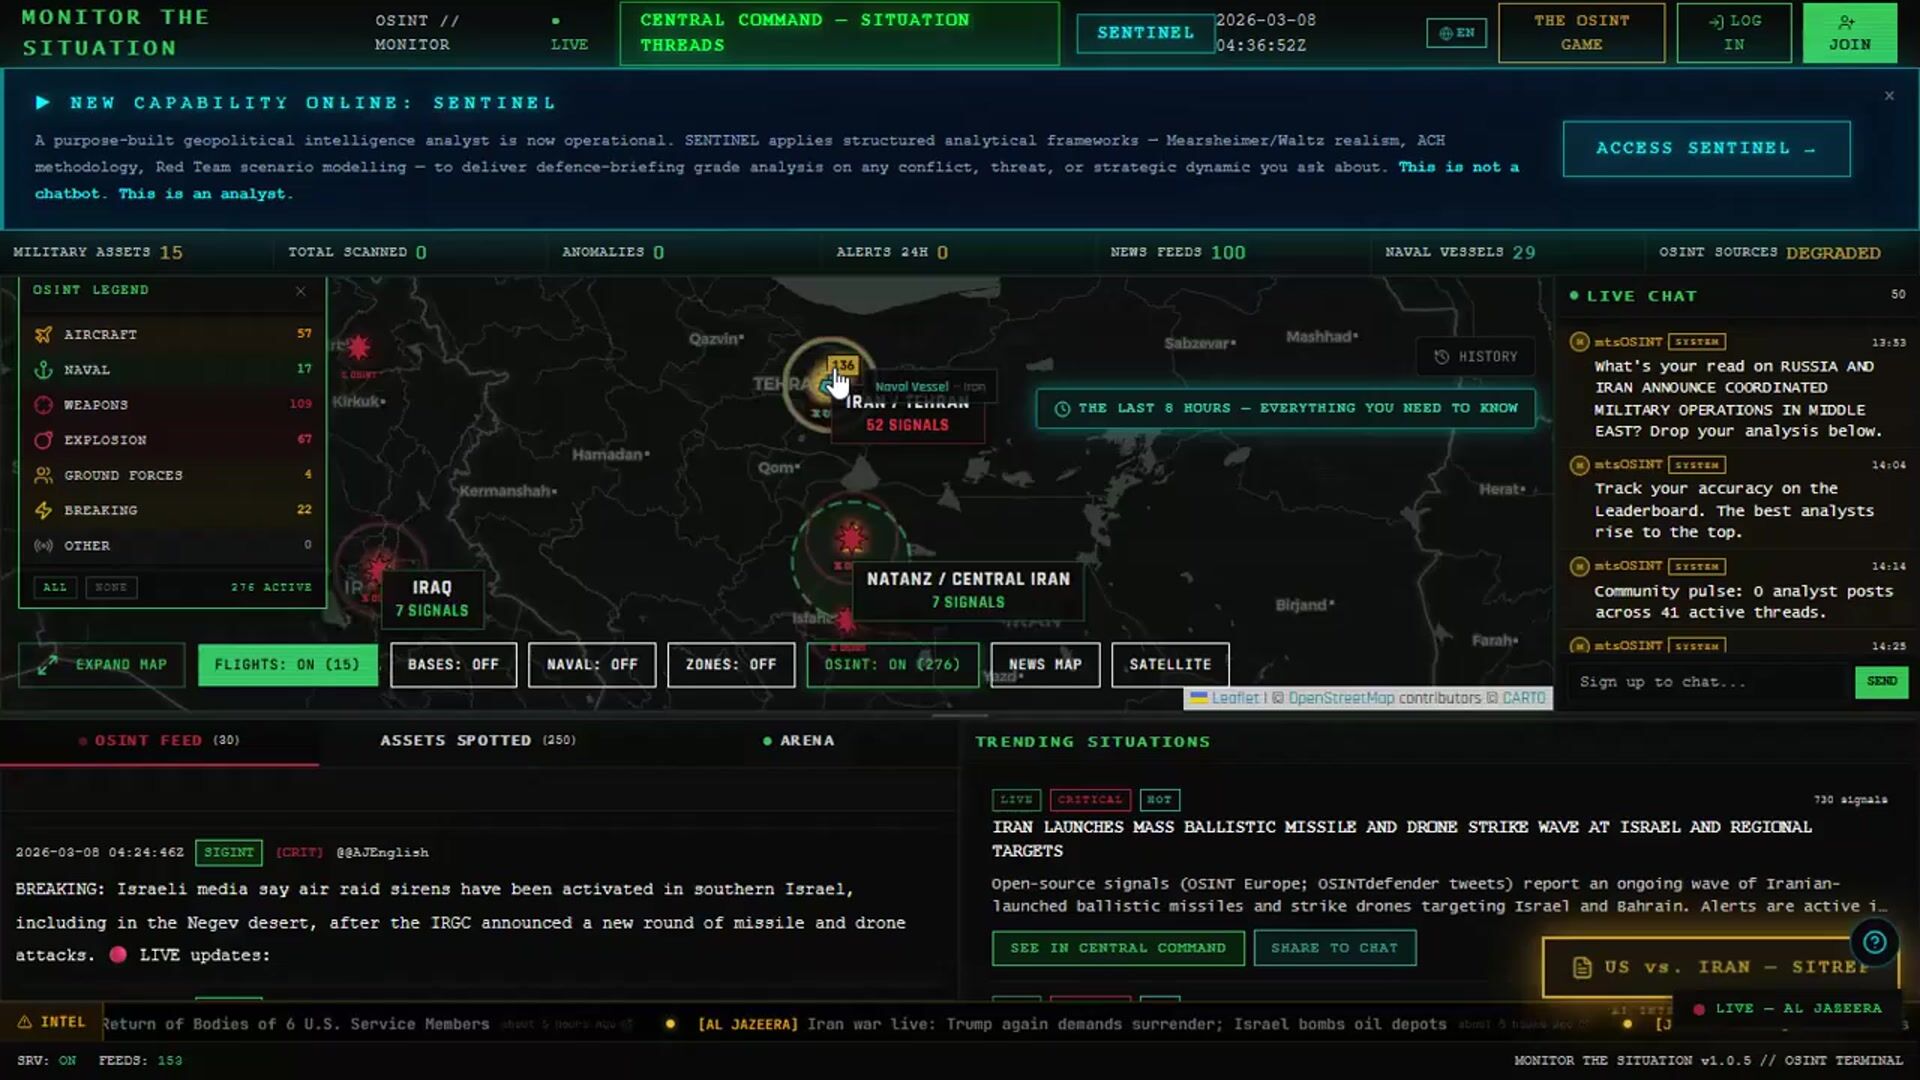The height and width of the screenshot is (1080, 1920).
Task: Click the Aircraft legend icon
Action: tap(43, 335)
